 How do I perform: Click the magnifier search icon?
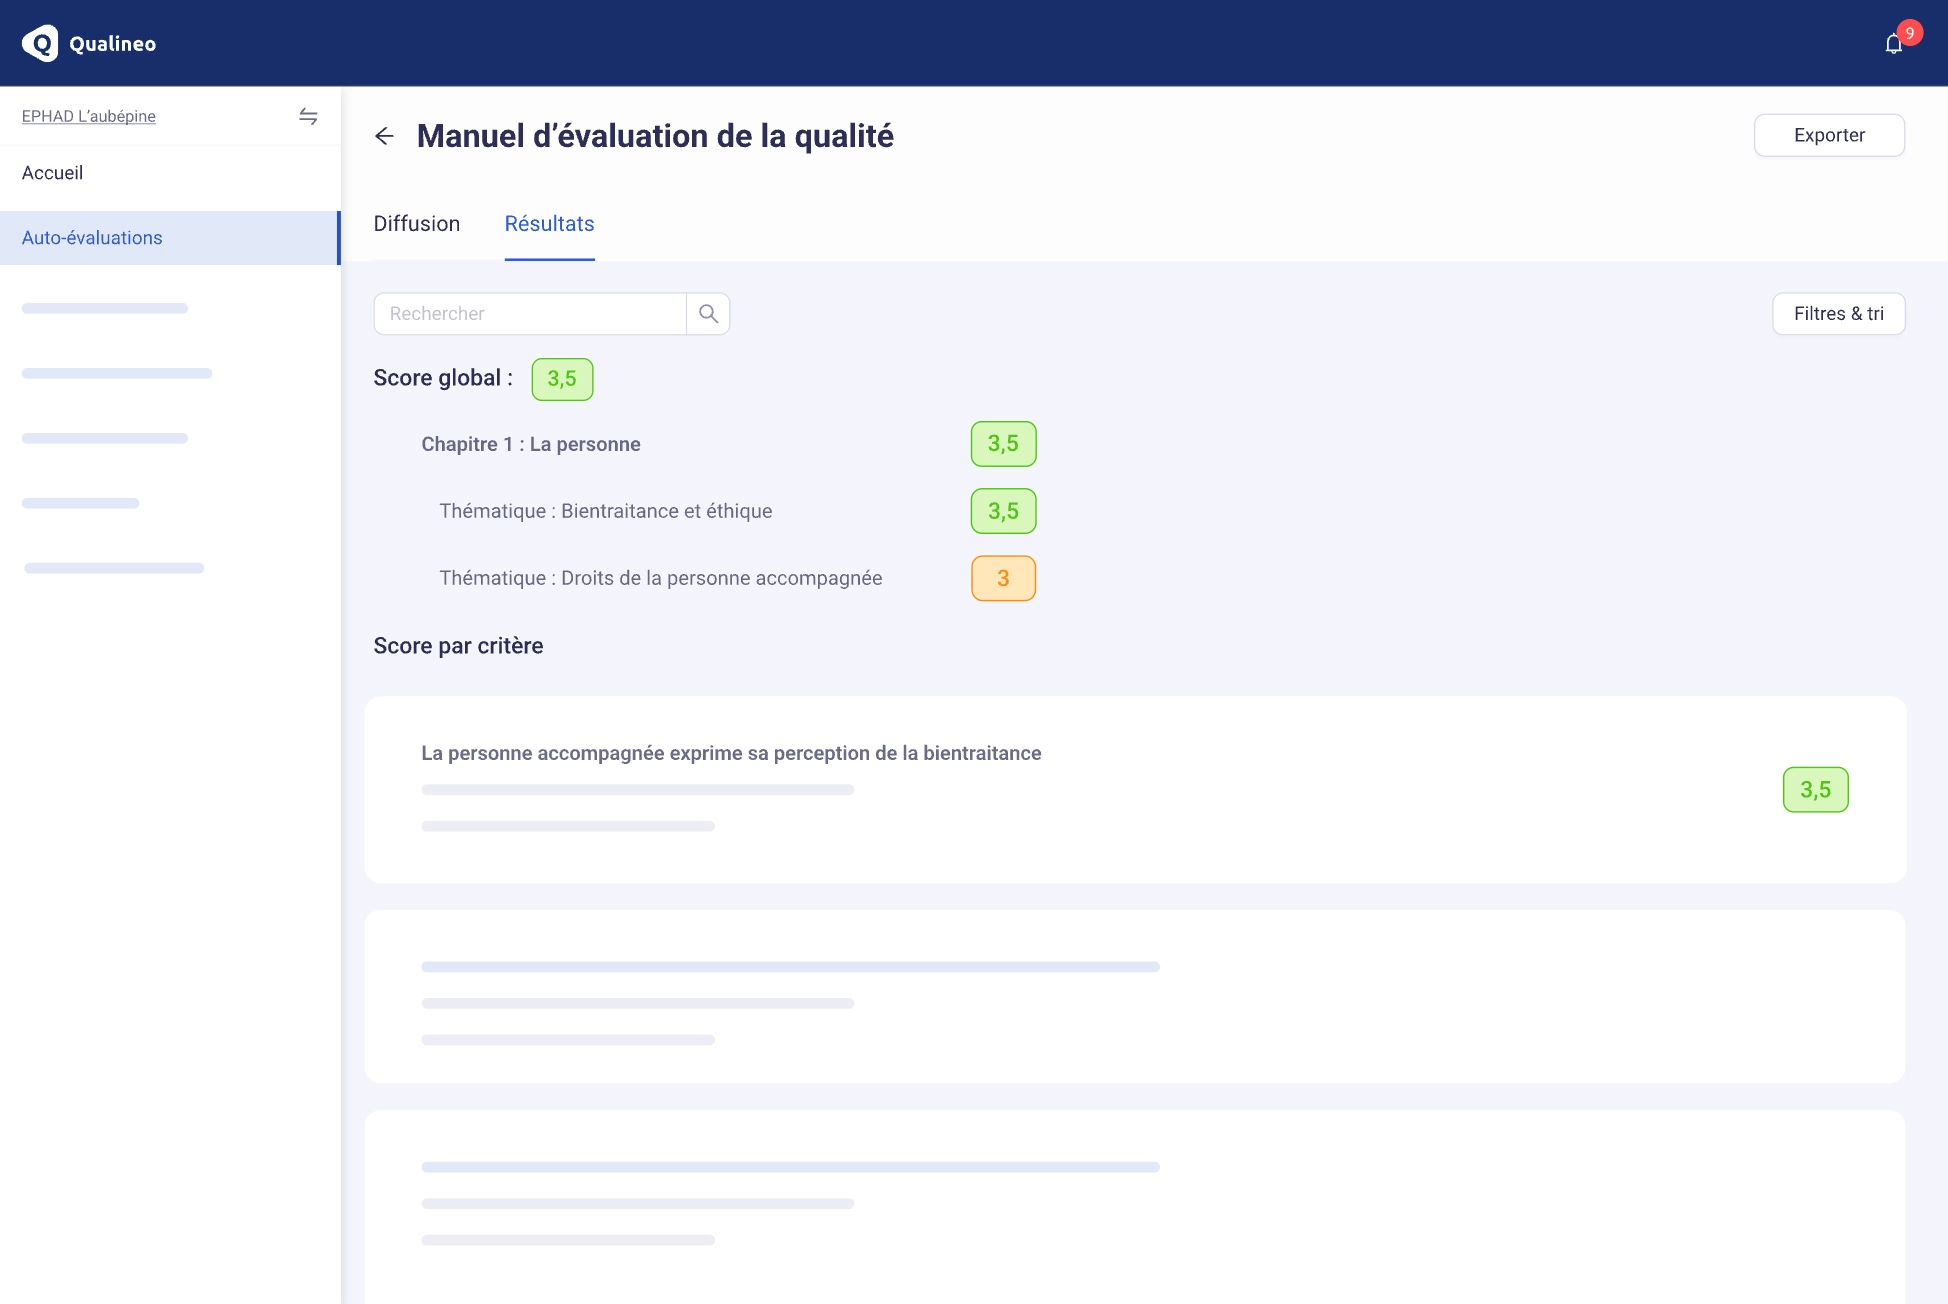[x=708, y=314]
